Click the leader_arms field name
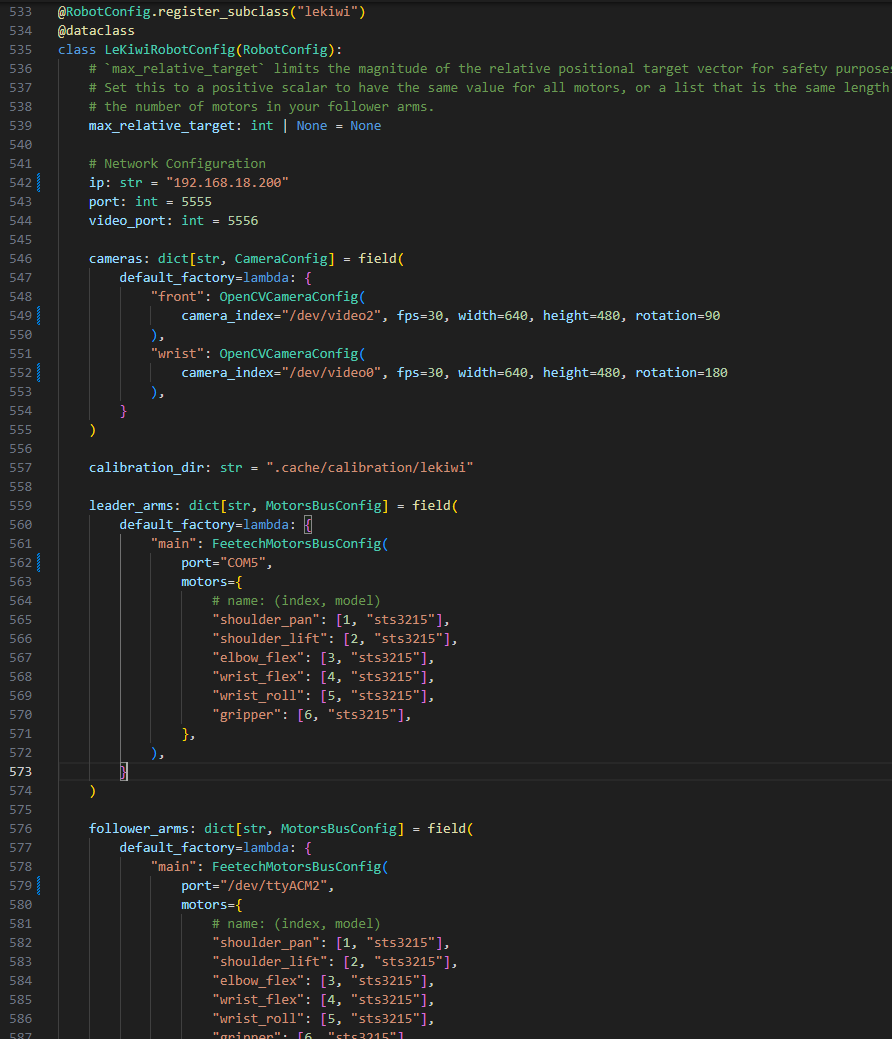The image size is (892, 1039). (x=131, y=506)
